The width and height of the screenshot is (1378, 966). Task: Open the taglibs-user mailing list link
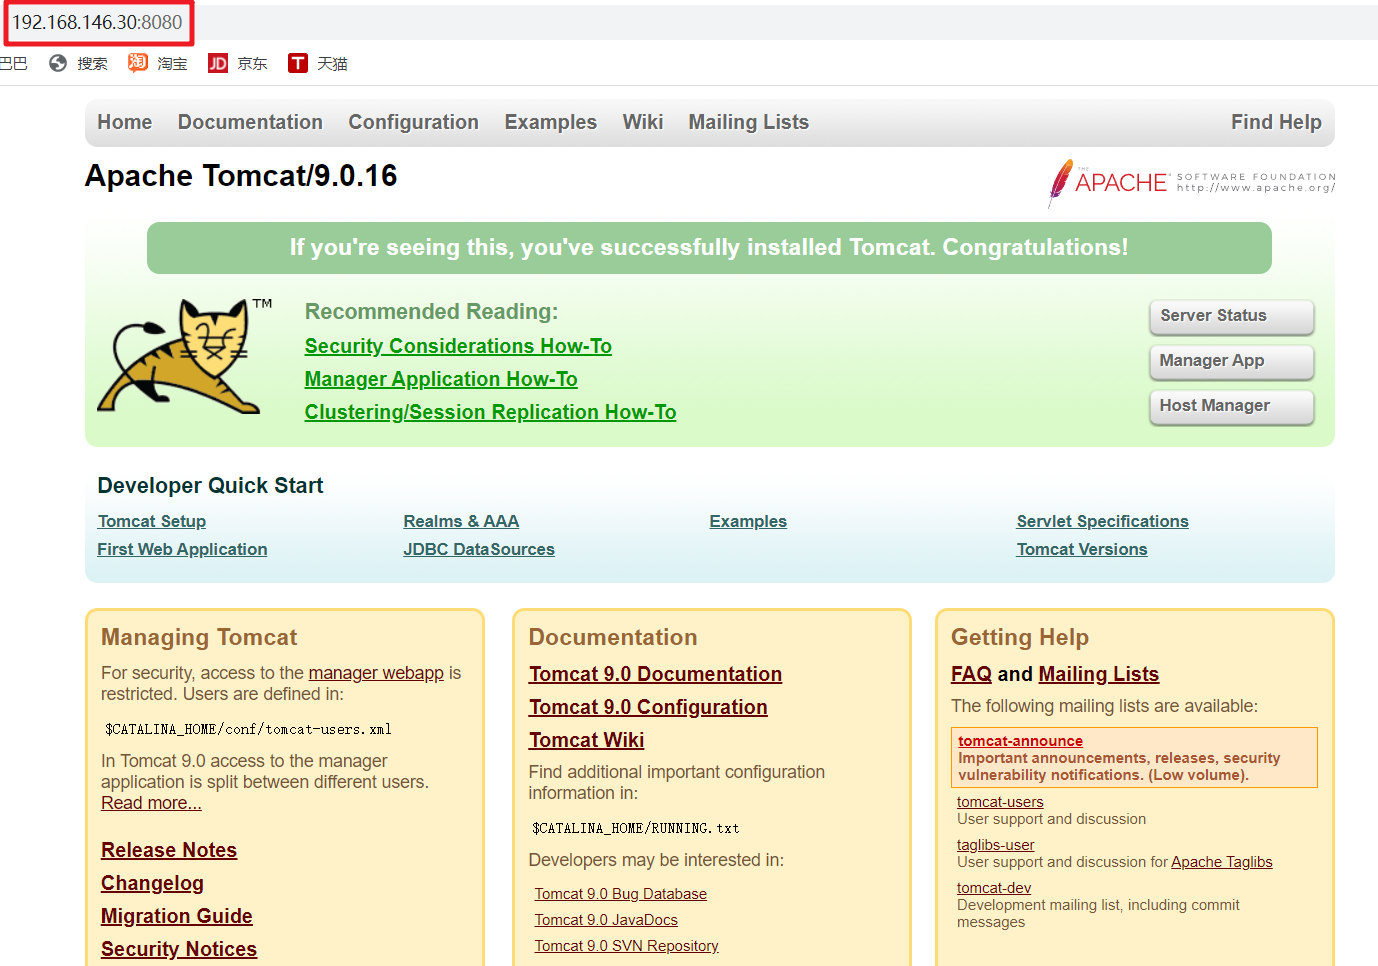[x=995, y=845]
